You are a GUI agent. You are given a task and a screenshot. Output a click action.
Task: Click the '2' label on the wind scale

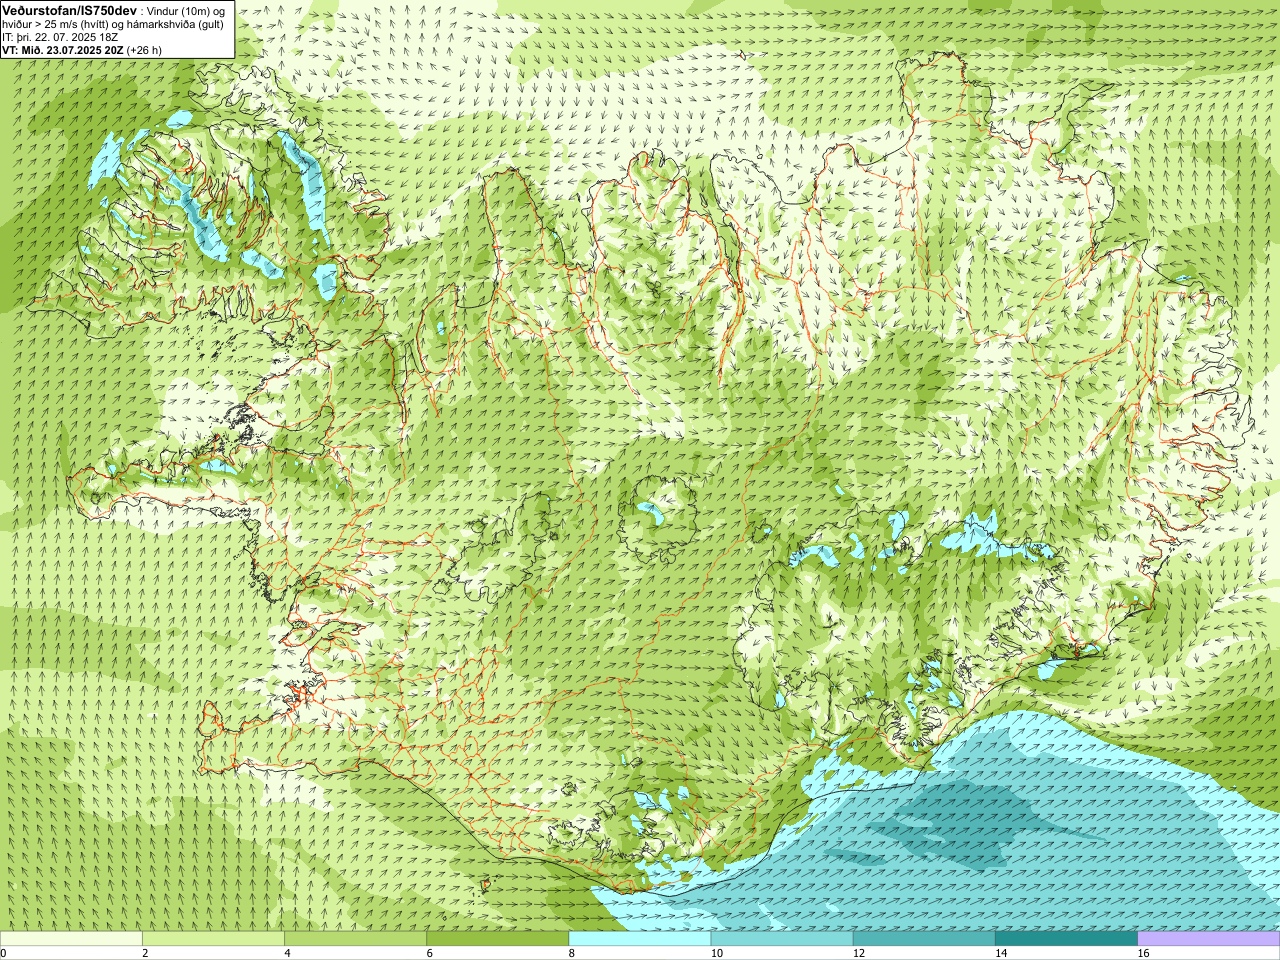[x=145, y=953]
